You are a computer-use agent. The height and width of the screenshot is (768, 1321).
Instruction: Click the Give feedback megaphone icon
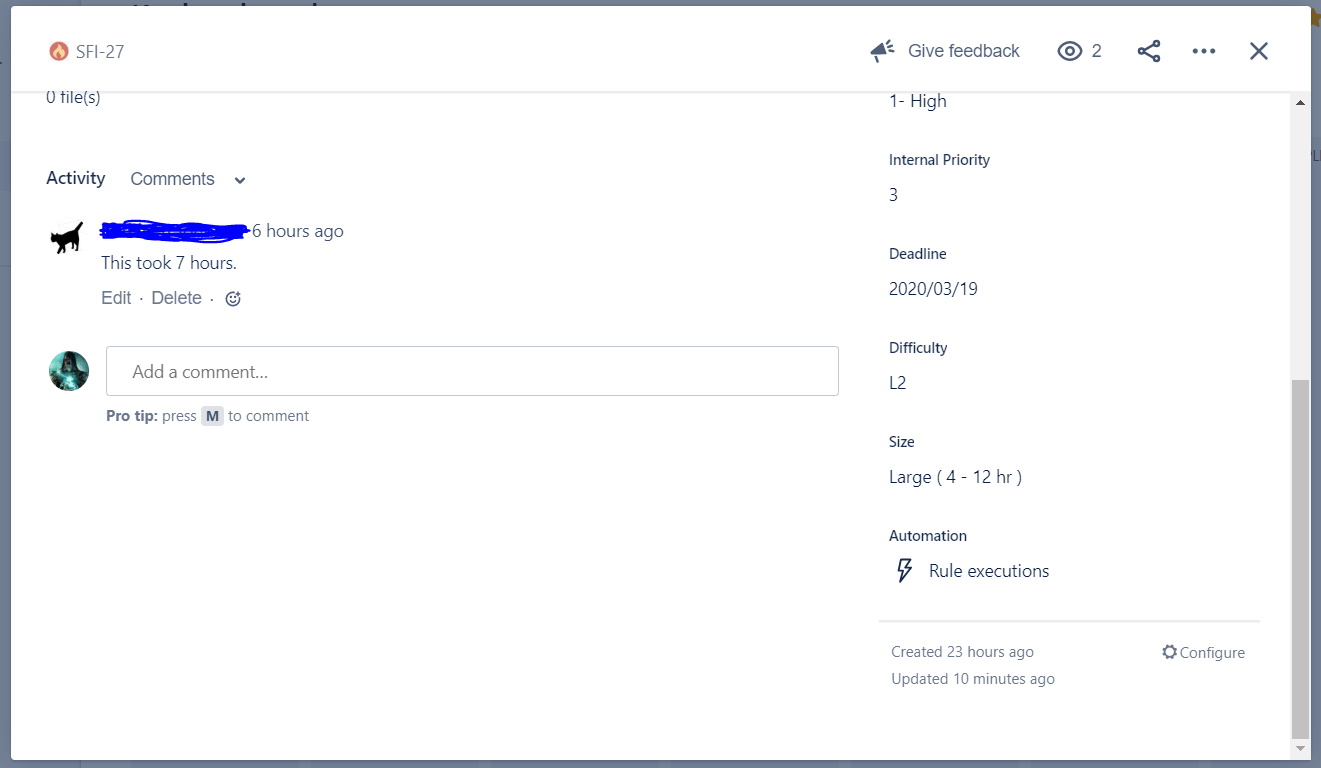coord(882,50)
